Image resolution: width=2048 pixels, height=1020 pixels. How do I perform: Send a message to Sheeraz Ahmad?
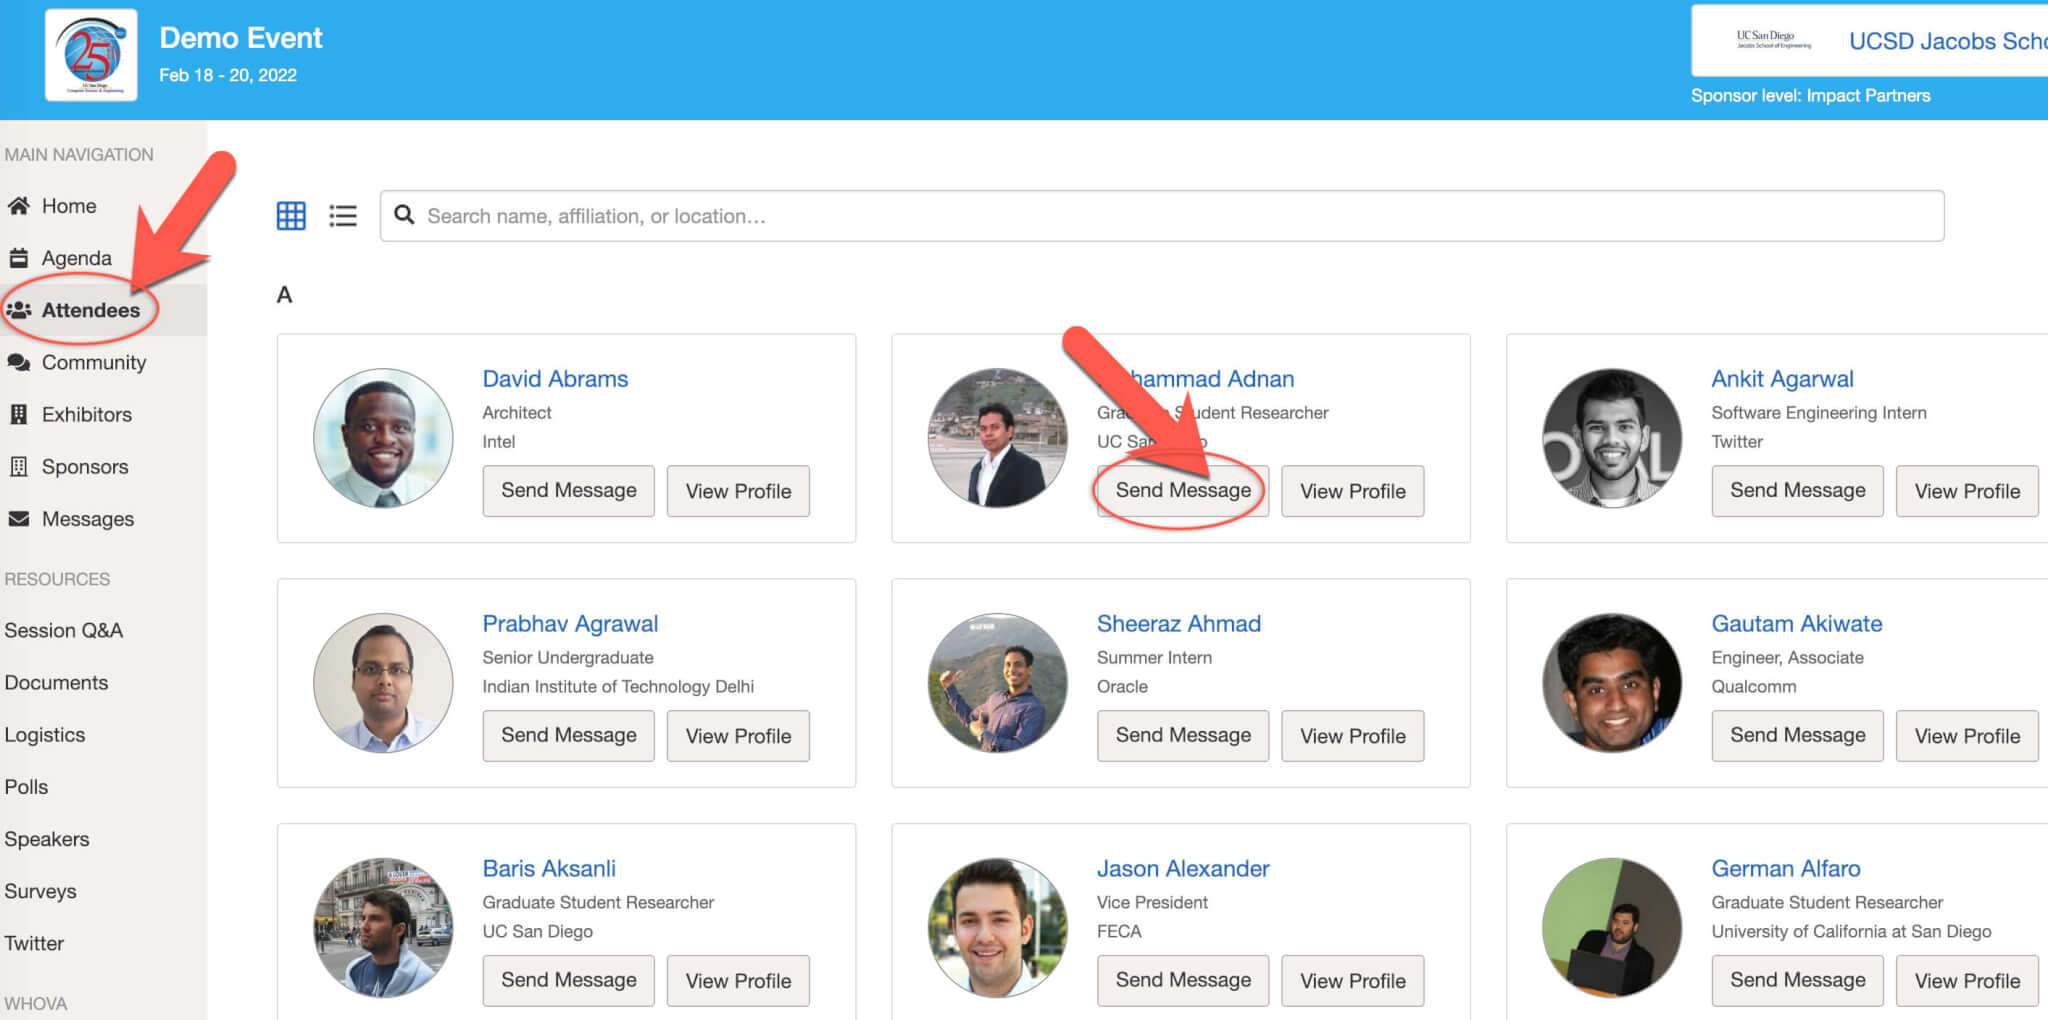(1183, 735)
